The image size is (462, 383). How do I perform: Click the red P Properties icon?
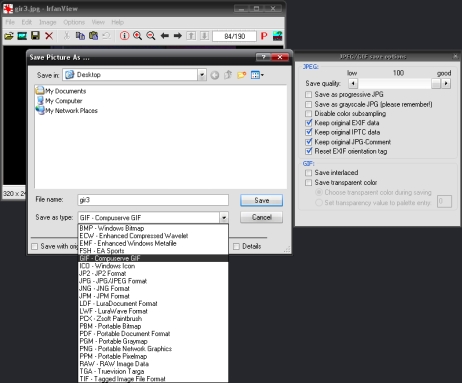264,36
